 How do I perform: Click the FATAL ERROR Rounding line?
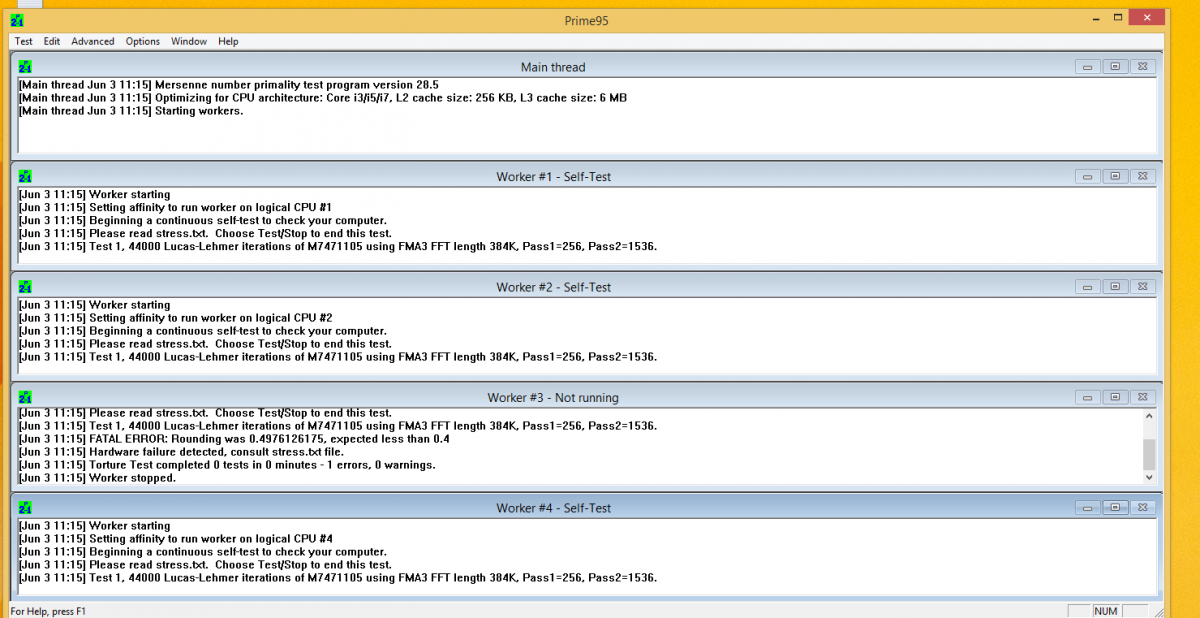234,439
